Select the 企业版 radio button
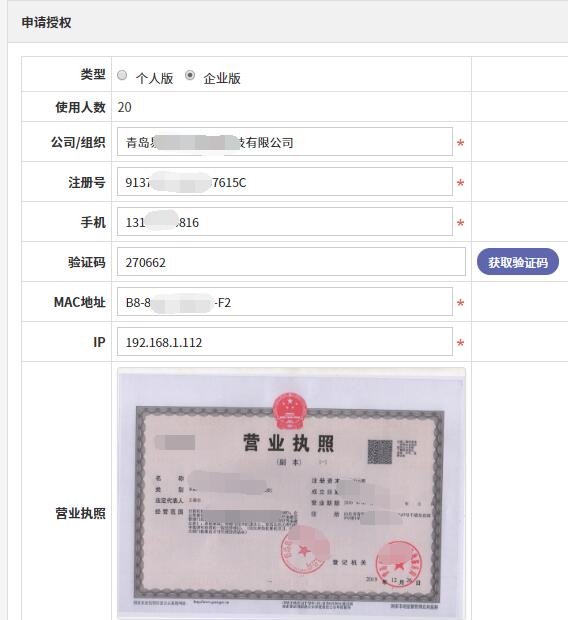Image resolution: width=568 pixels, height=620 pixels. (190, 75)
